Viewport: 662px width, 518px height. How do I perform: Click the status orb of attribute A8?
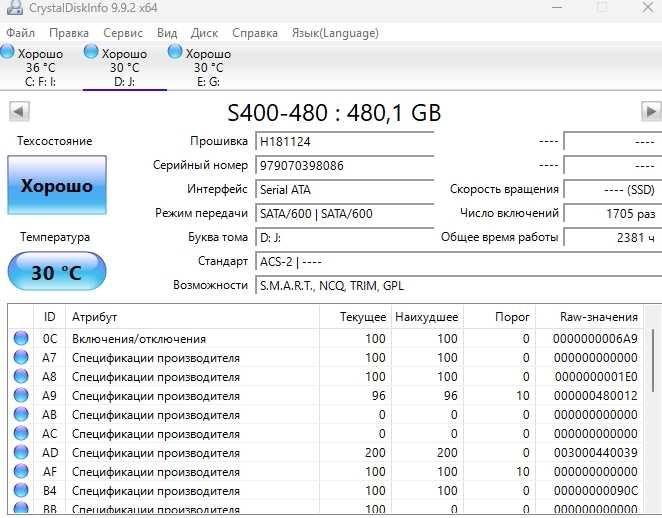[21, 376]
